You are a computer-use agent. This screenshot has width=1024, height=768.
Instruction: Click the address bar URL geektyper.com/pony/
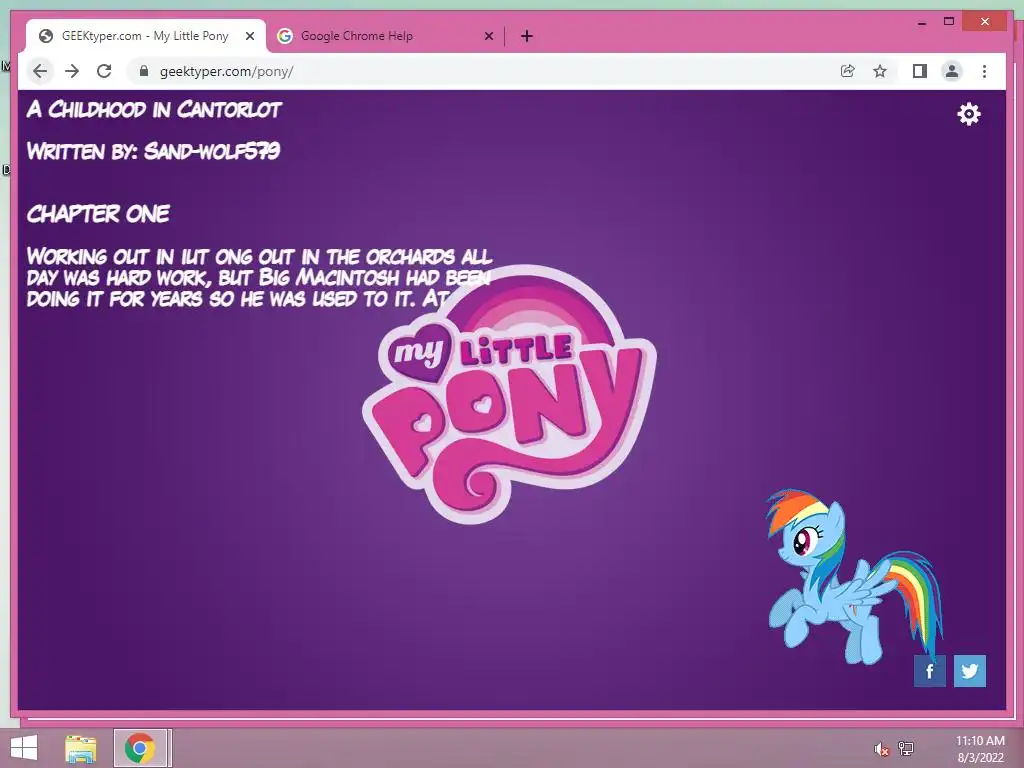(x=227, y=71)
